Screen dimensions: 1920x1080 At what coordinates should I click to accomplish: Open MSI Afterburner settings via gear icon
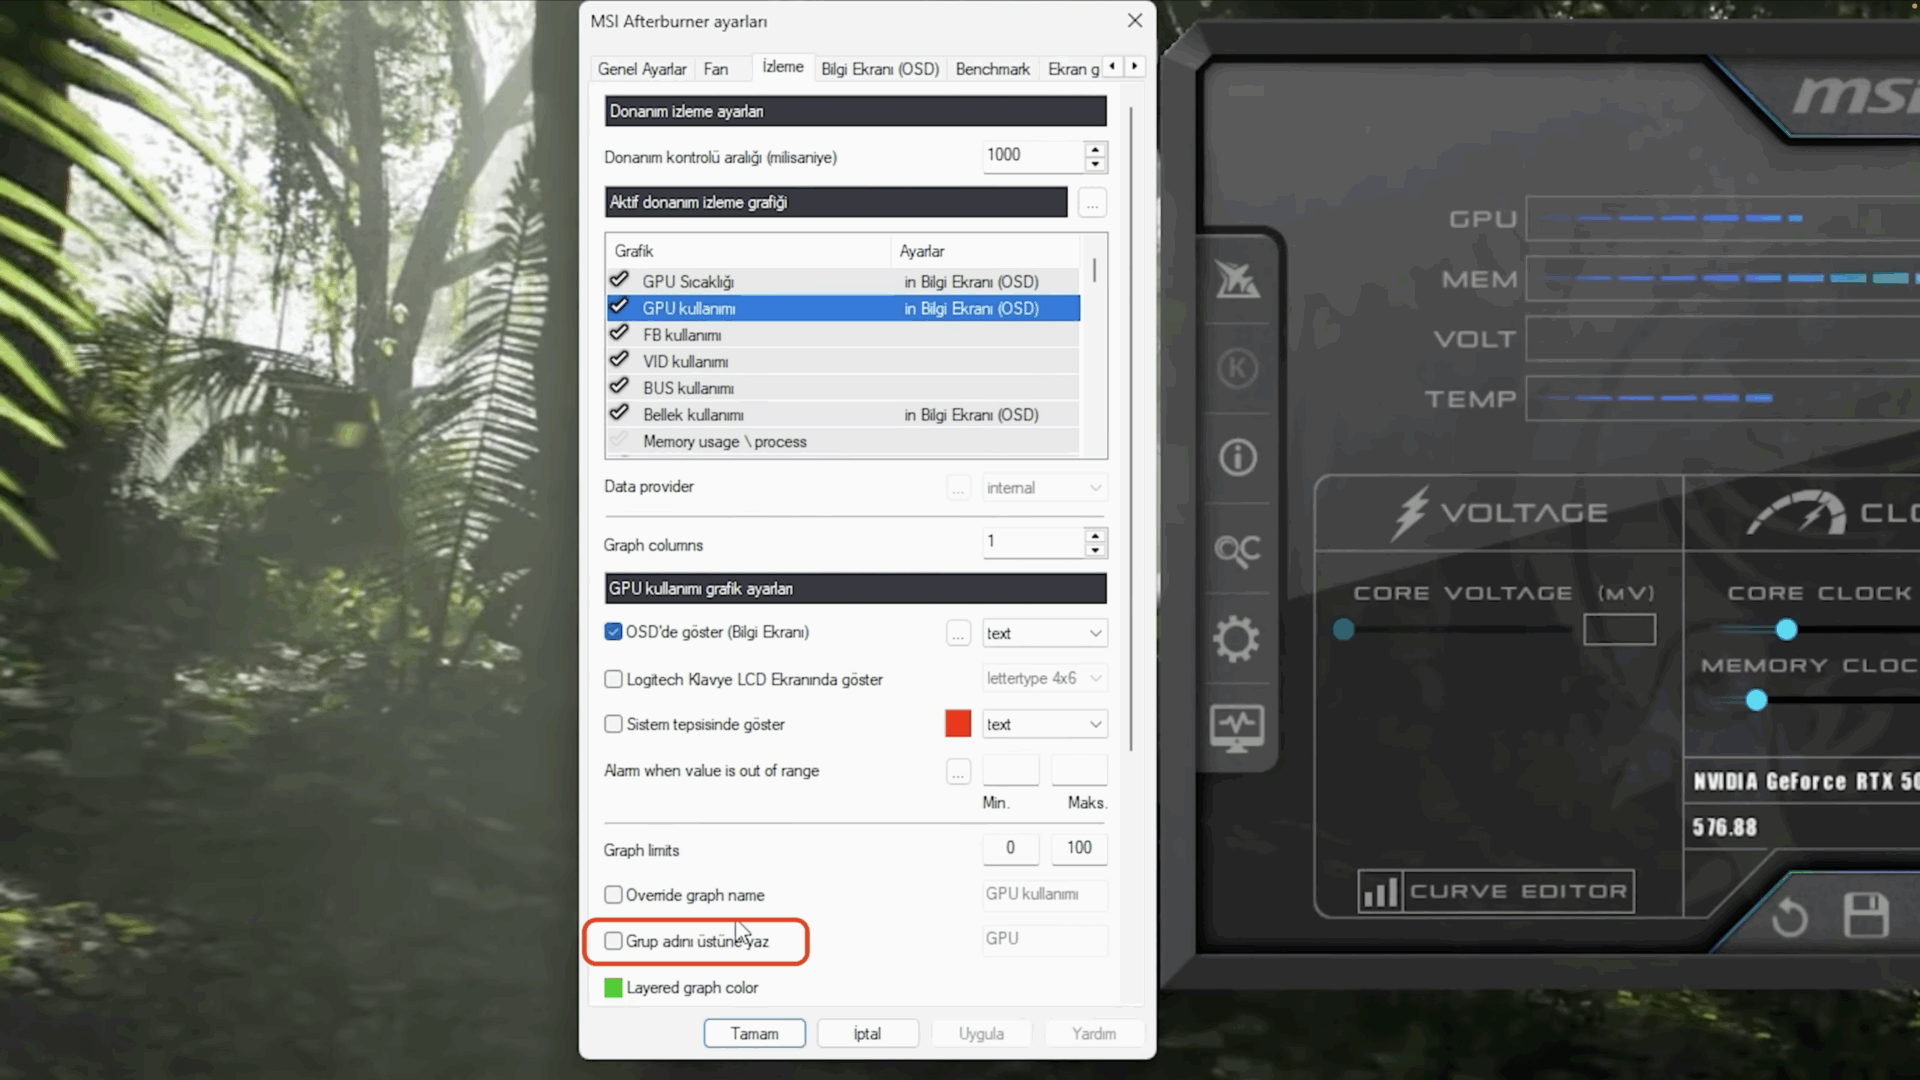1238,640
